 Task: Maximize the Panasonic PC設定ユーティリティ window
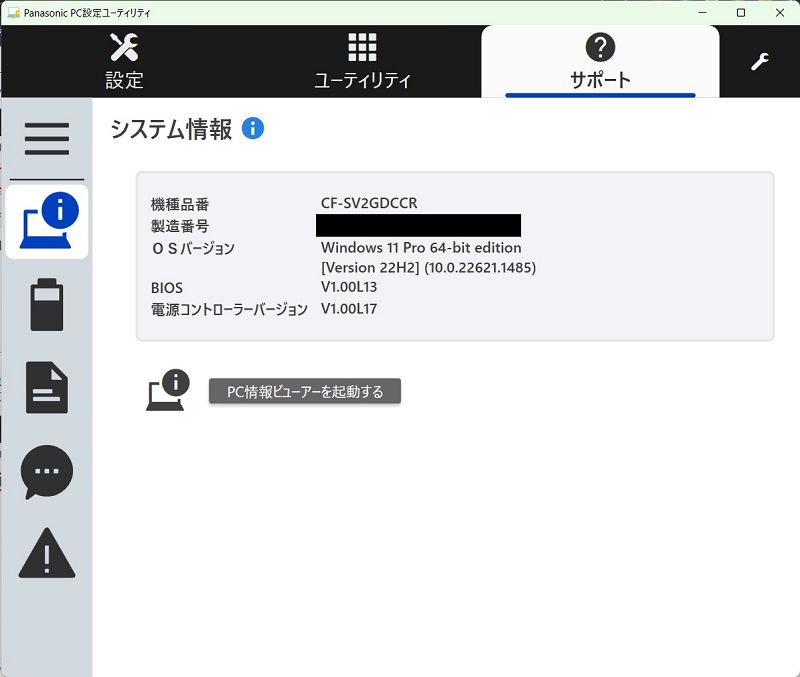coord(741,13)
